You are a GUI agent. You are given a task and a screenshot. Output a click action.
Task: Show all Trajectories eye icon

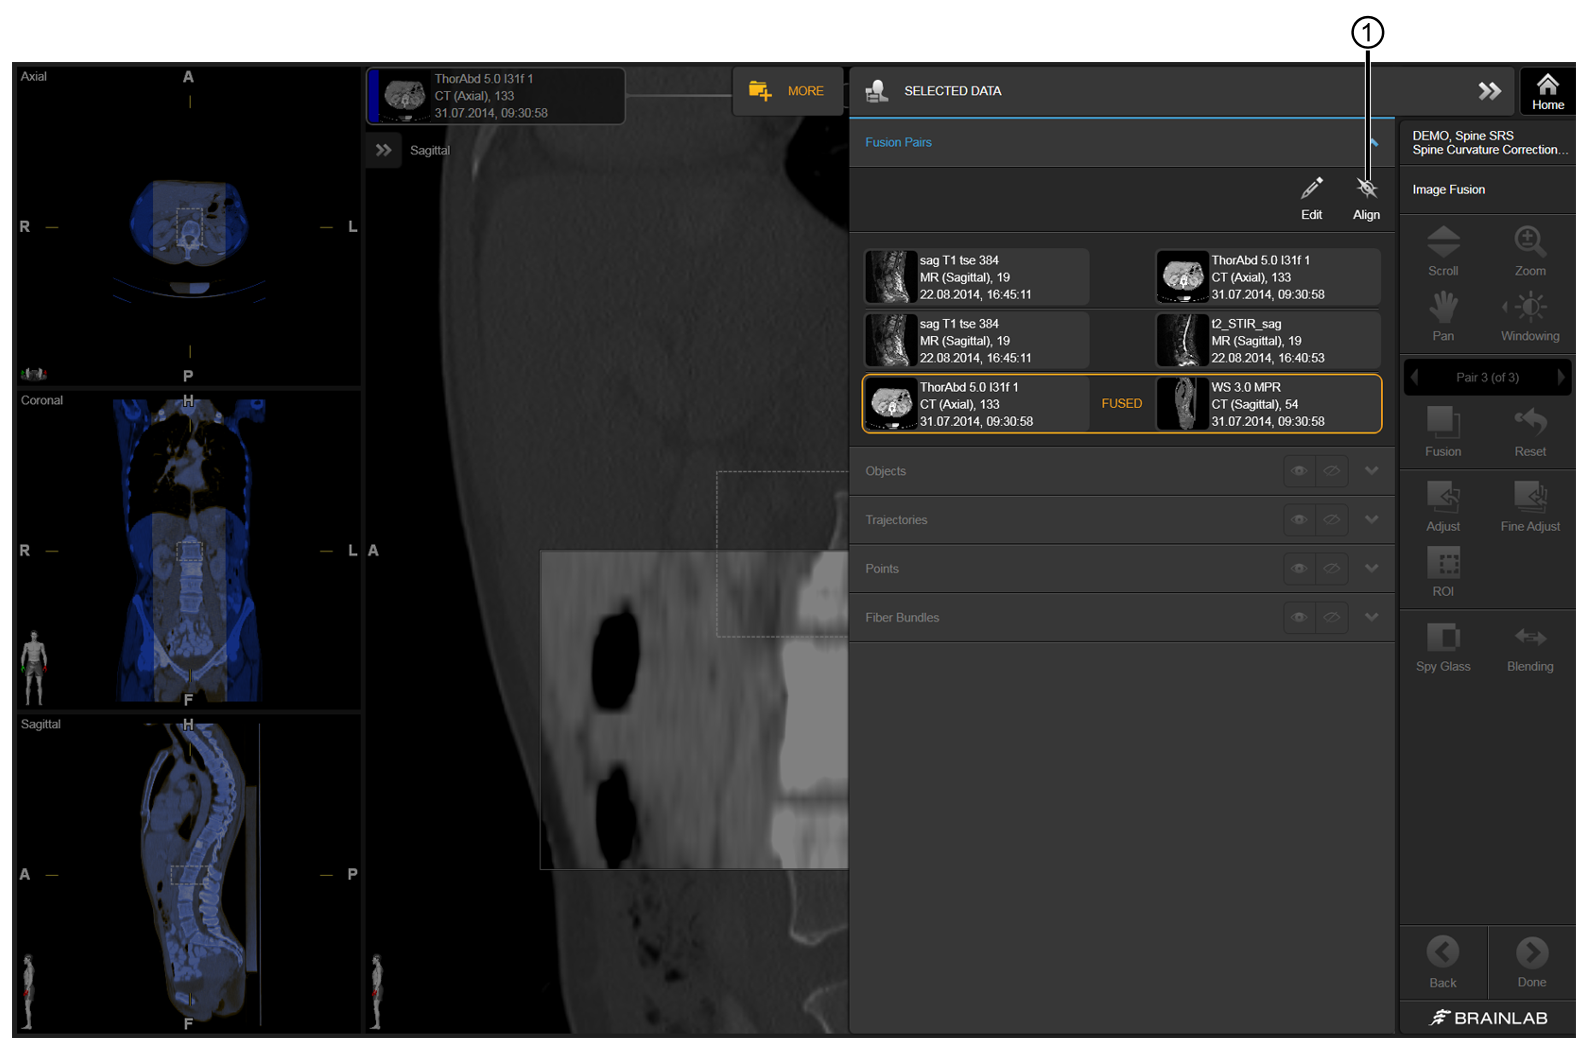click(x=1299, y=520)
